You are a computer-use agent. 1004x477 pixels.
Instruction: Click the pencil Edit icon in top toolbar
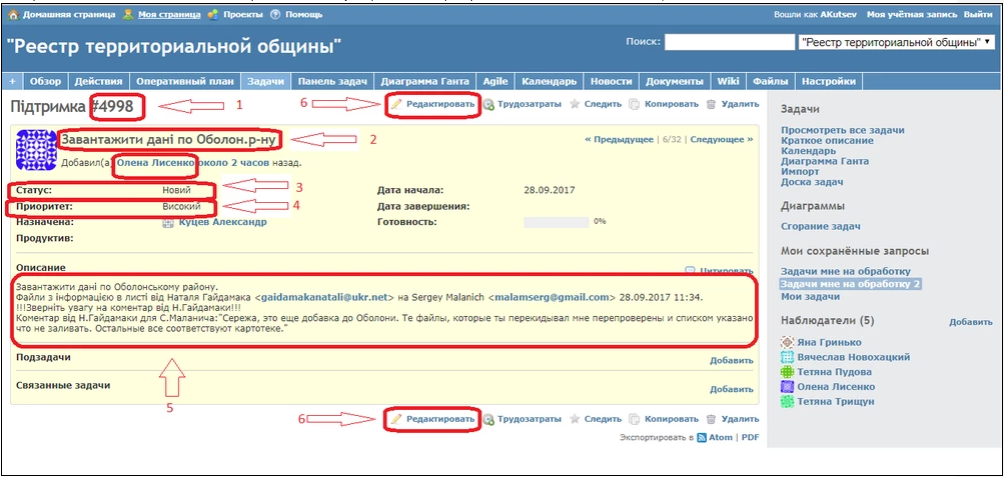(397, 104)
